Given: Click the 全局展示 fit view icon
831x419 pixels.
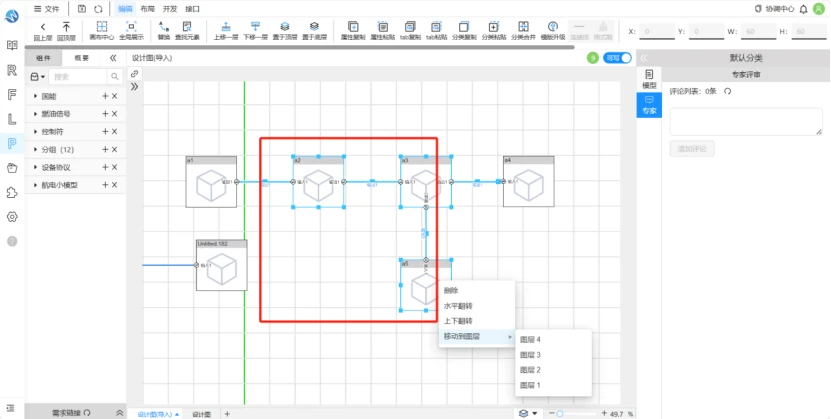Looking at the screenshot, I should pyautogui.click(x=131, y=26).
